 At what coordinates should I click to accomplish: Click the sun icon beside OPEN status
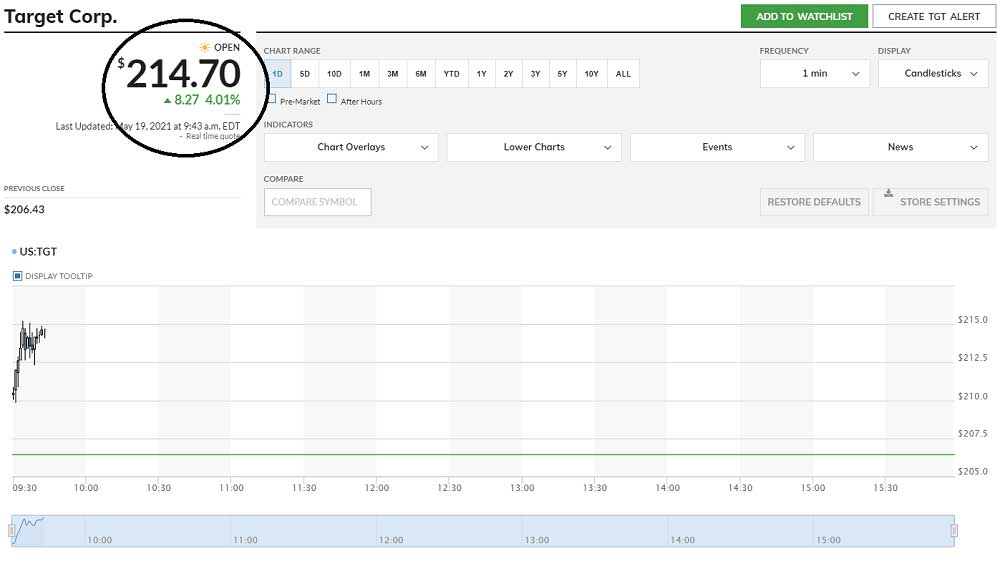(x=205, y=47)
